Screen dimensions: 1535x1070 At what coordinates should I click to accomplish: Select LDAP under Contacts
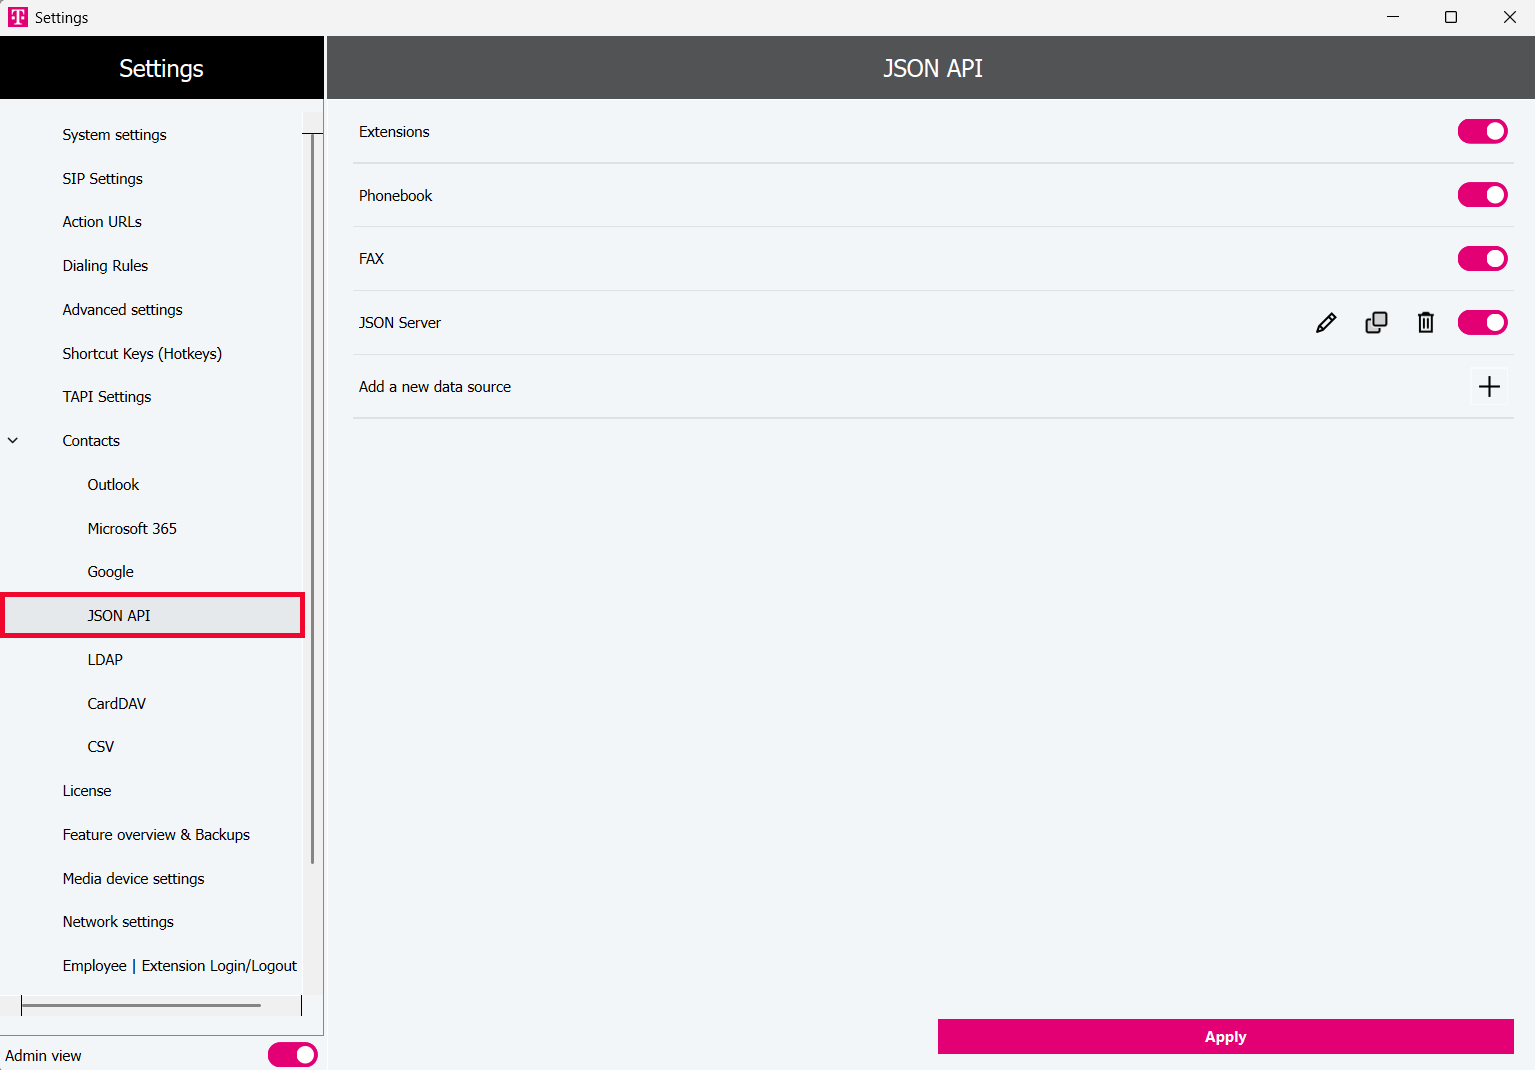pyautogui.click(x=105, y=660)
